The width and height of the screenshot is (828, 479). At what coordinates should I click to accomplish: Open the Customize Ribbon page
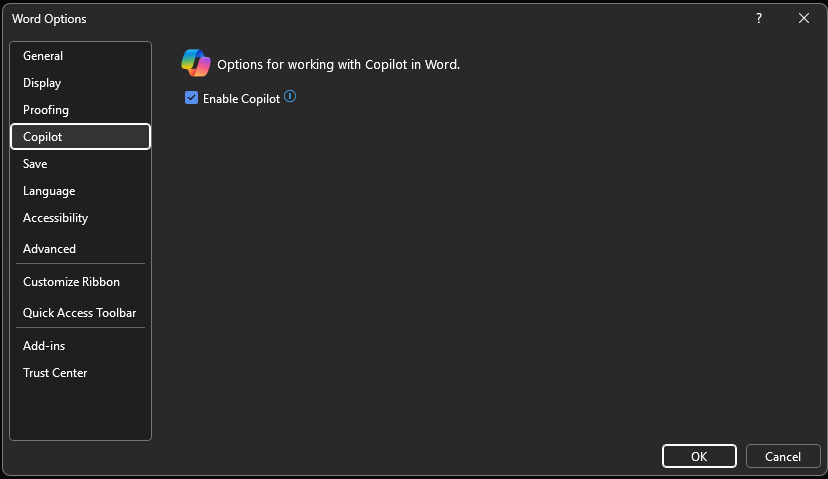[x=71, y=282]
